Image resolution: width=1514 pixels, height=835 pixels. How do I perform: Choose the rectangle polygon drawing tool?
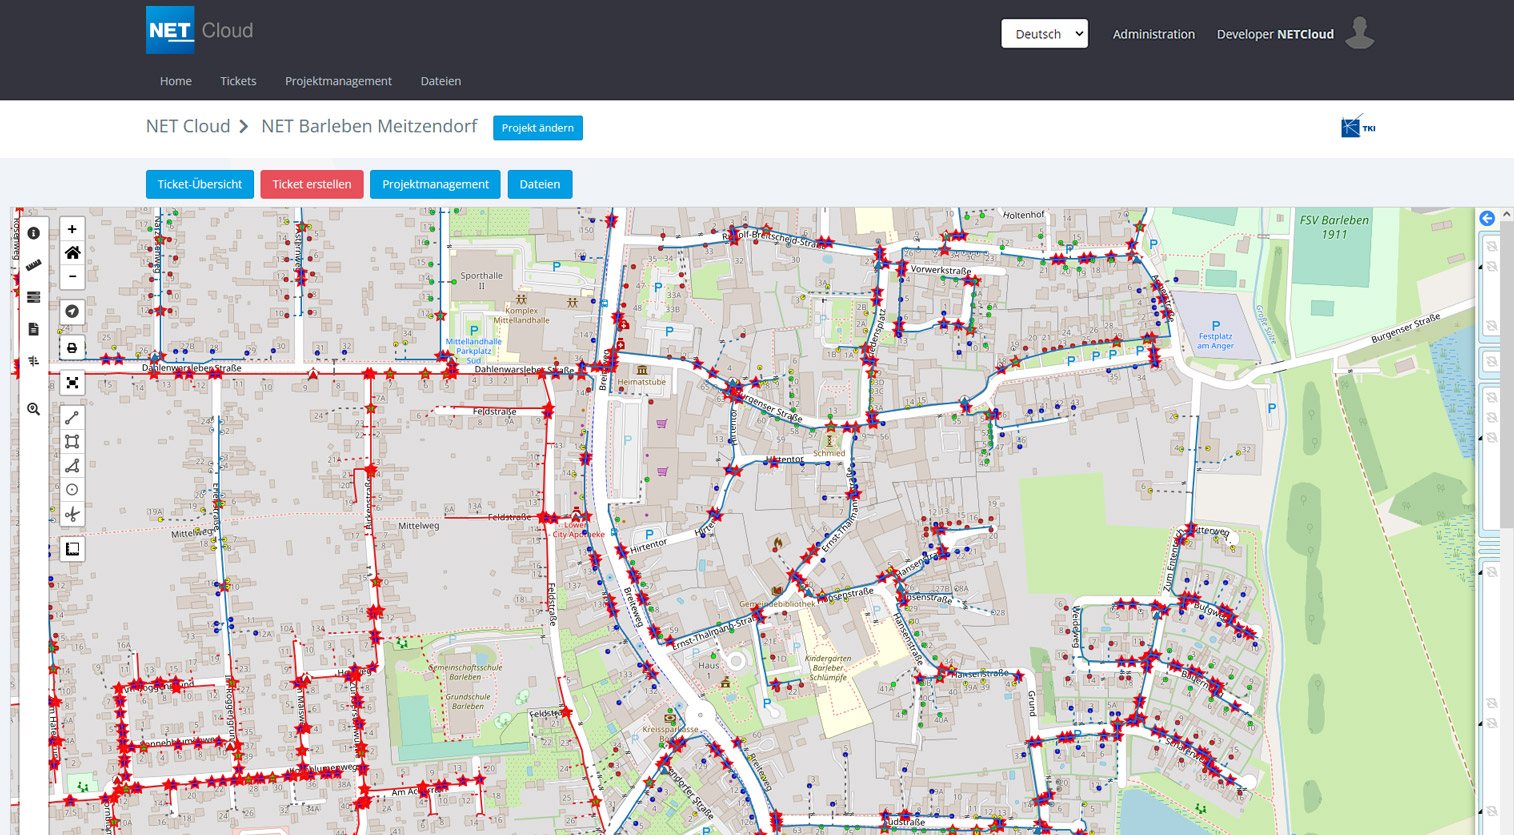tap(72, 442)
